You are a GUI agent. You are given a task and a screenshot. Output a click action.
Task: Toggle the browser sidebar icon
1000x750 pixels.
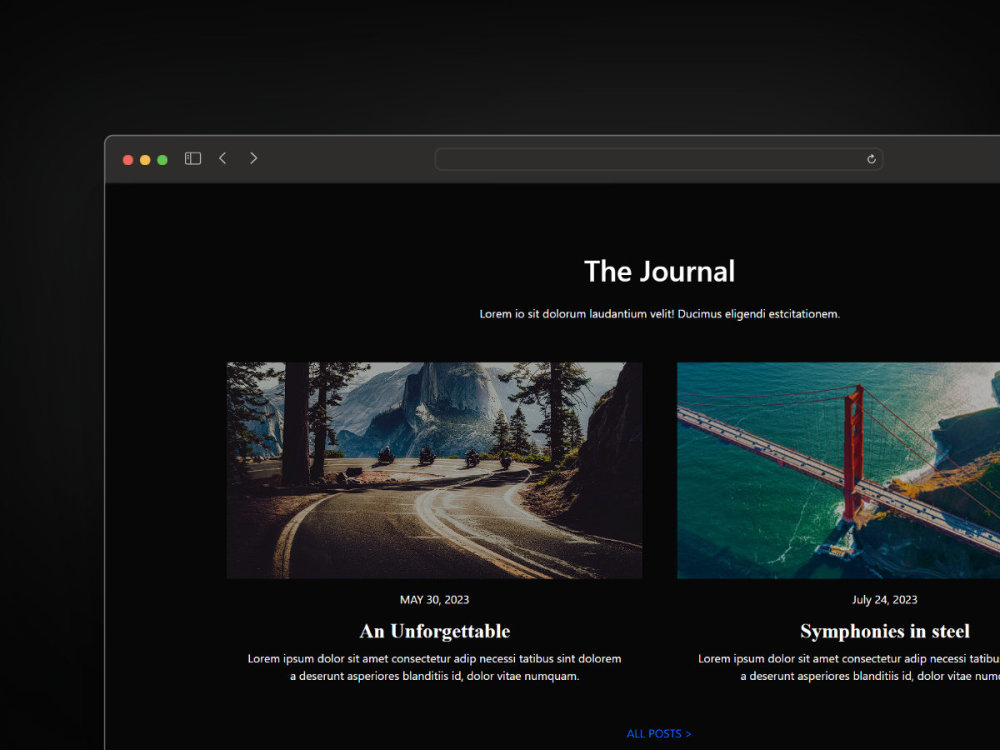pyautogui.click(x=193, y=158)
